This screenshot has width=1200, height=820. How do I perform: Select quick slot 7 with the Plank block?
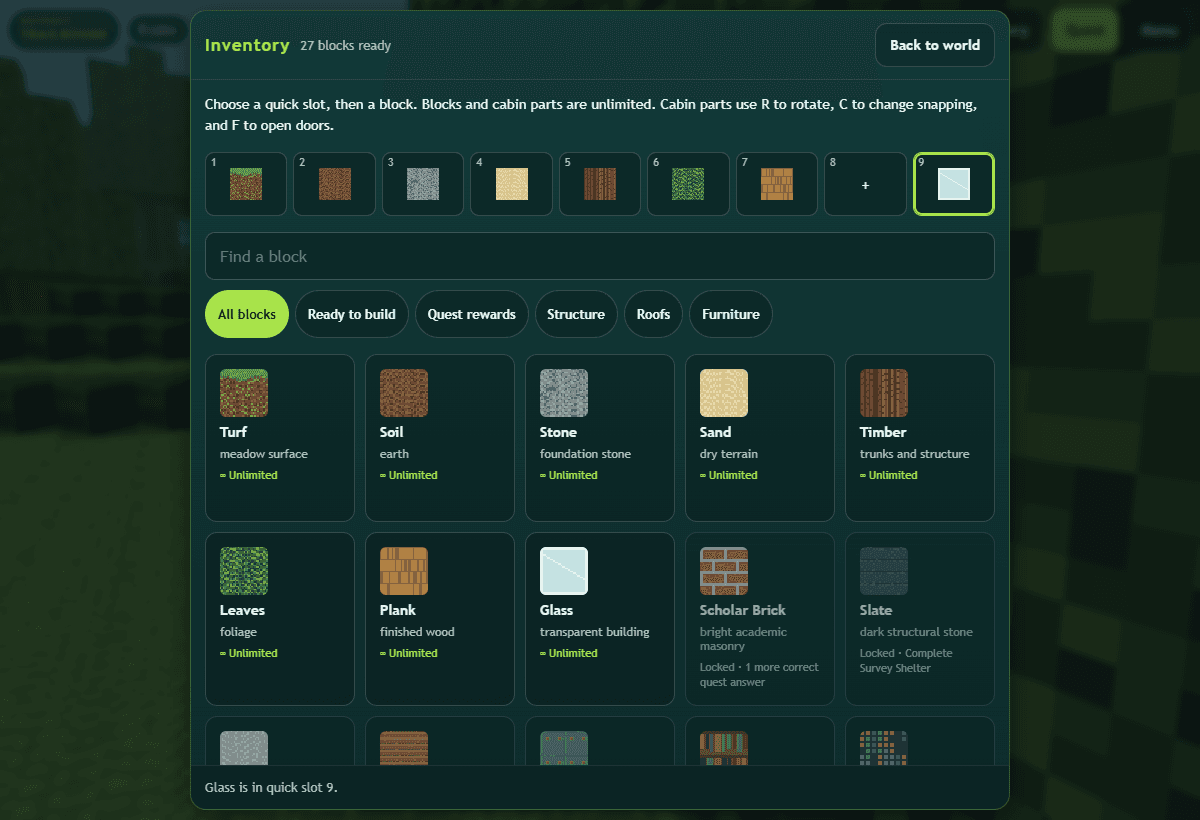[777, 184]
